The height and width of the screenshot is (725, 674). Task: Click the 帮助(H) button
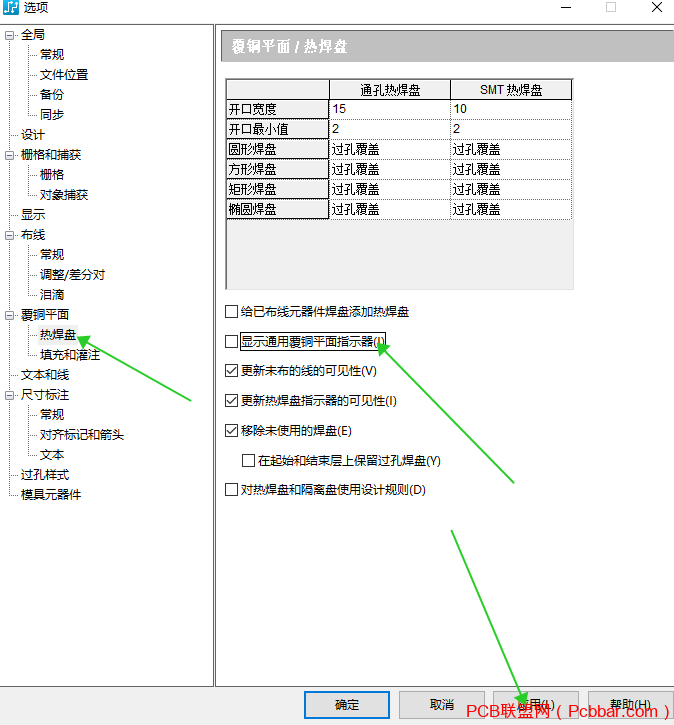tap(630, 705)
